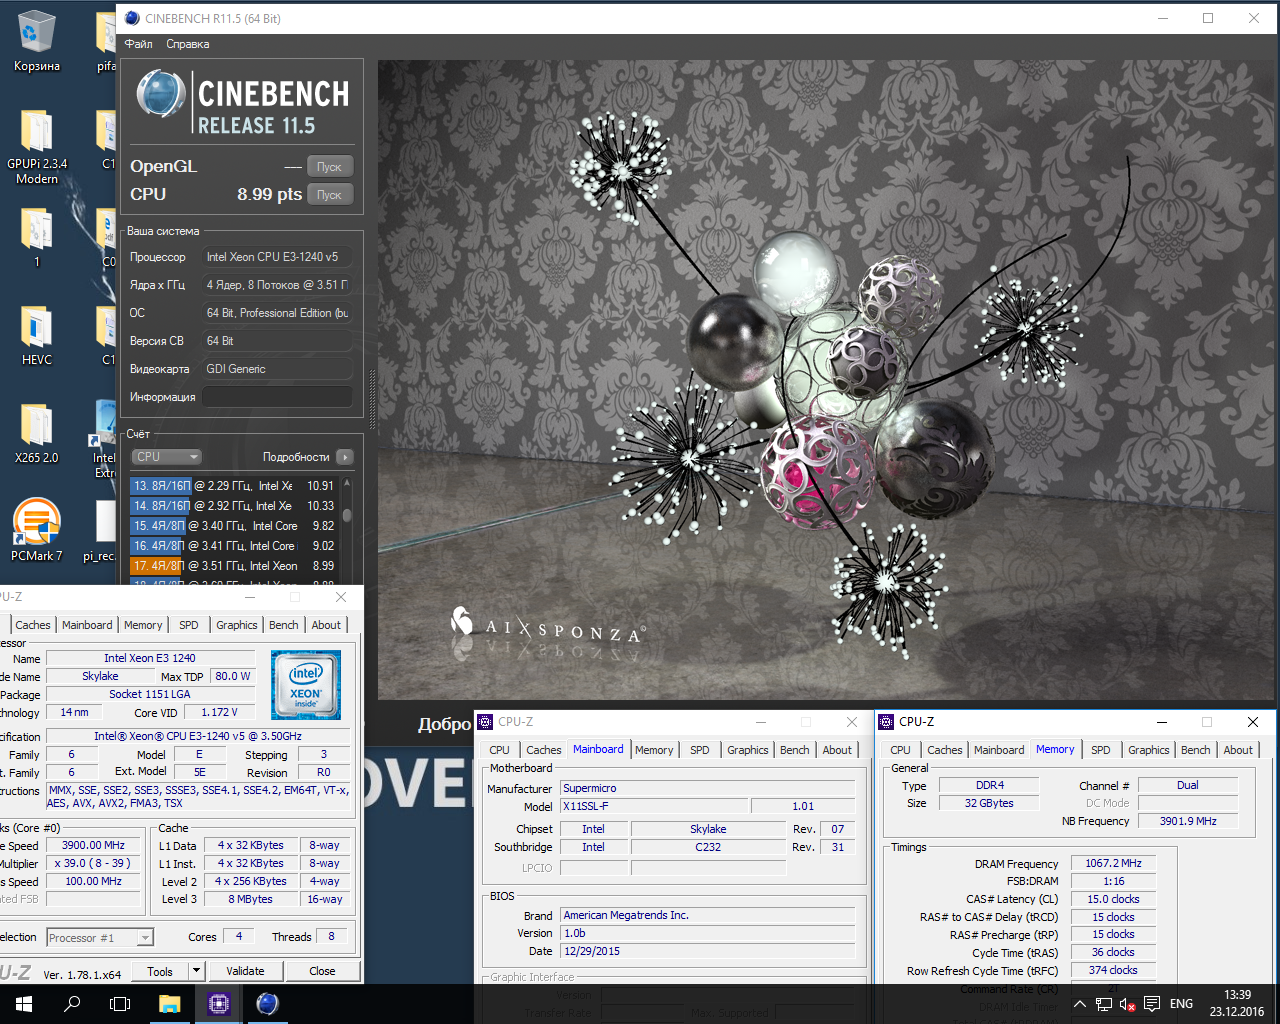
Task: Click the Validate button in CPU-Z
Action: click(x=245, y=971)
